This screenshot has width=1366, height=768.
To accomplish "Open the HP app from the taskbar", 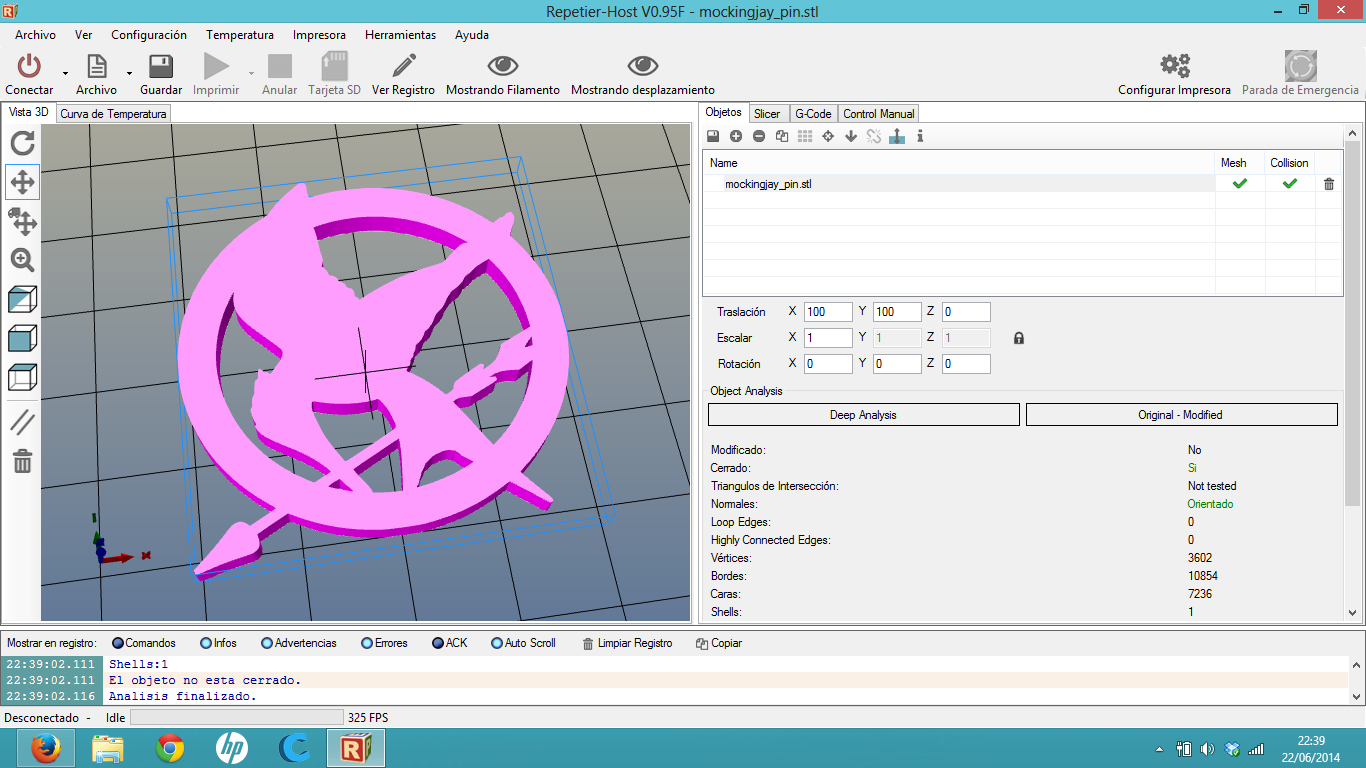I will point(232,748).
